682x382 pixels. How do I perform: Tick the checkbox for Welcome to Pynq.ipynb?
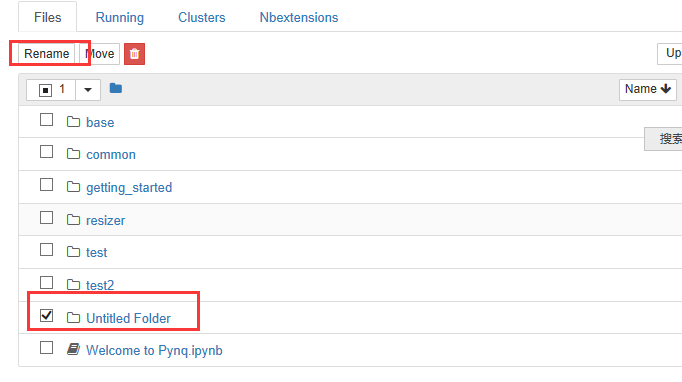(47, 348)
